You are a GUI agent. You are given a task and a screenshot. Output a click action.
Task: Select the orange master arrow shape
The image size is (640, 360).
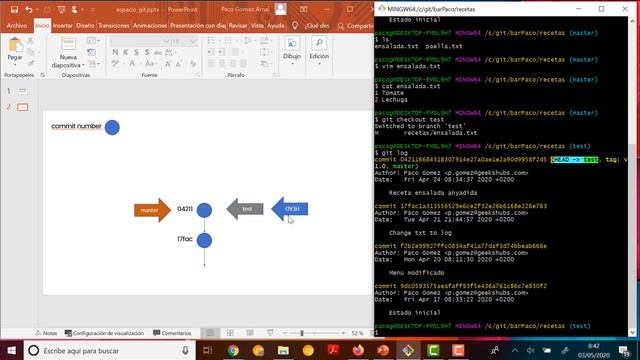(152, 210)
